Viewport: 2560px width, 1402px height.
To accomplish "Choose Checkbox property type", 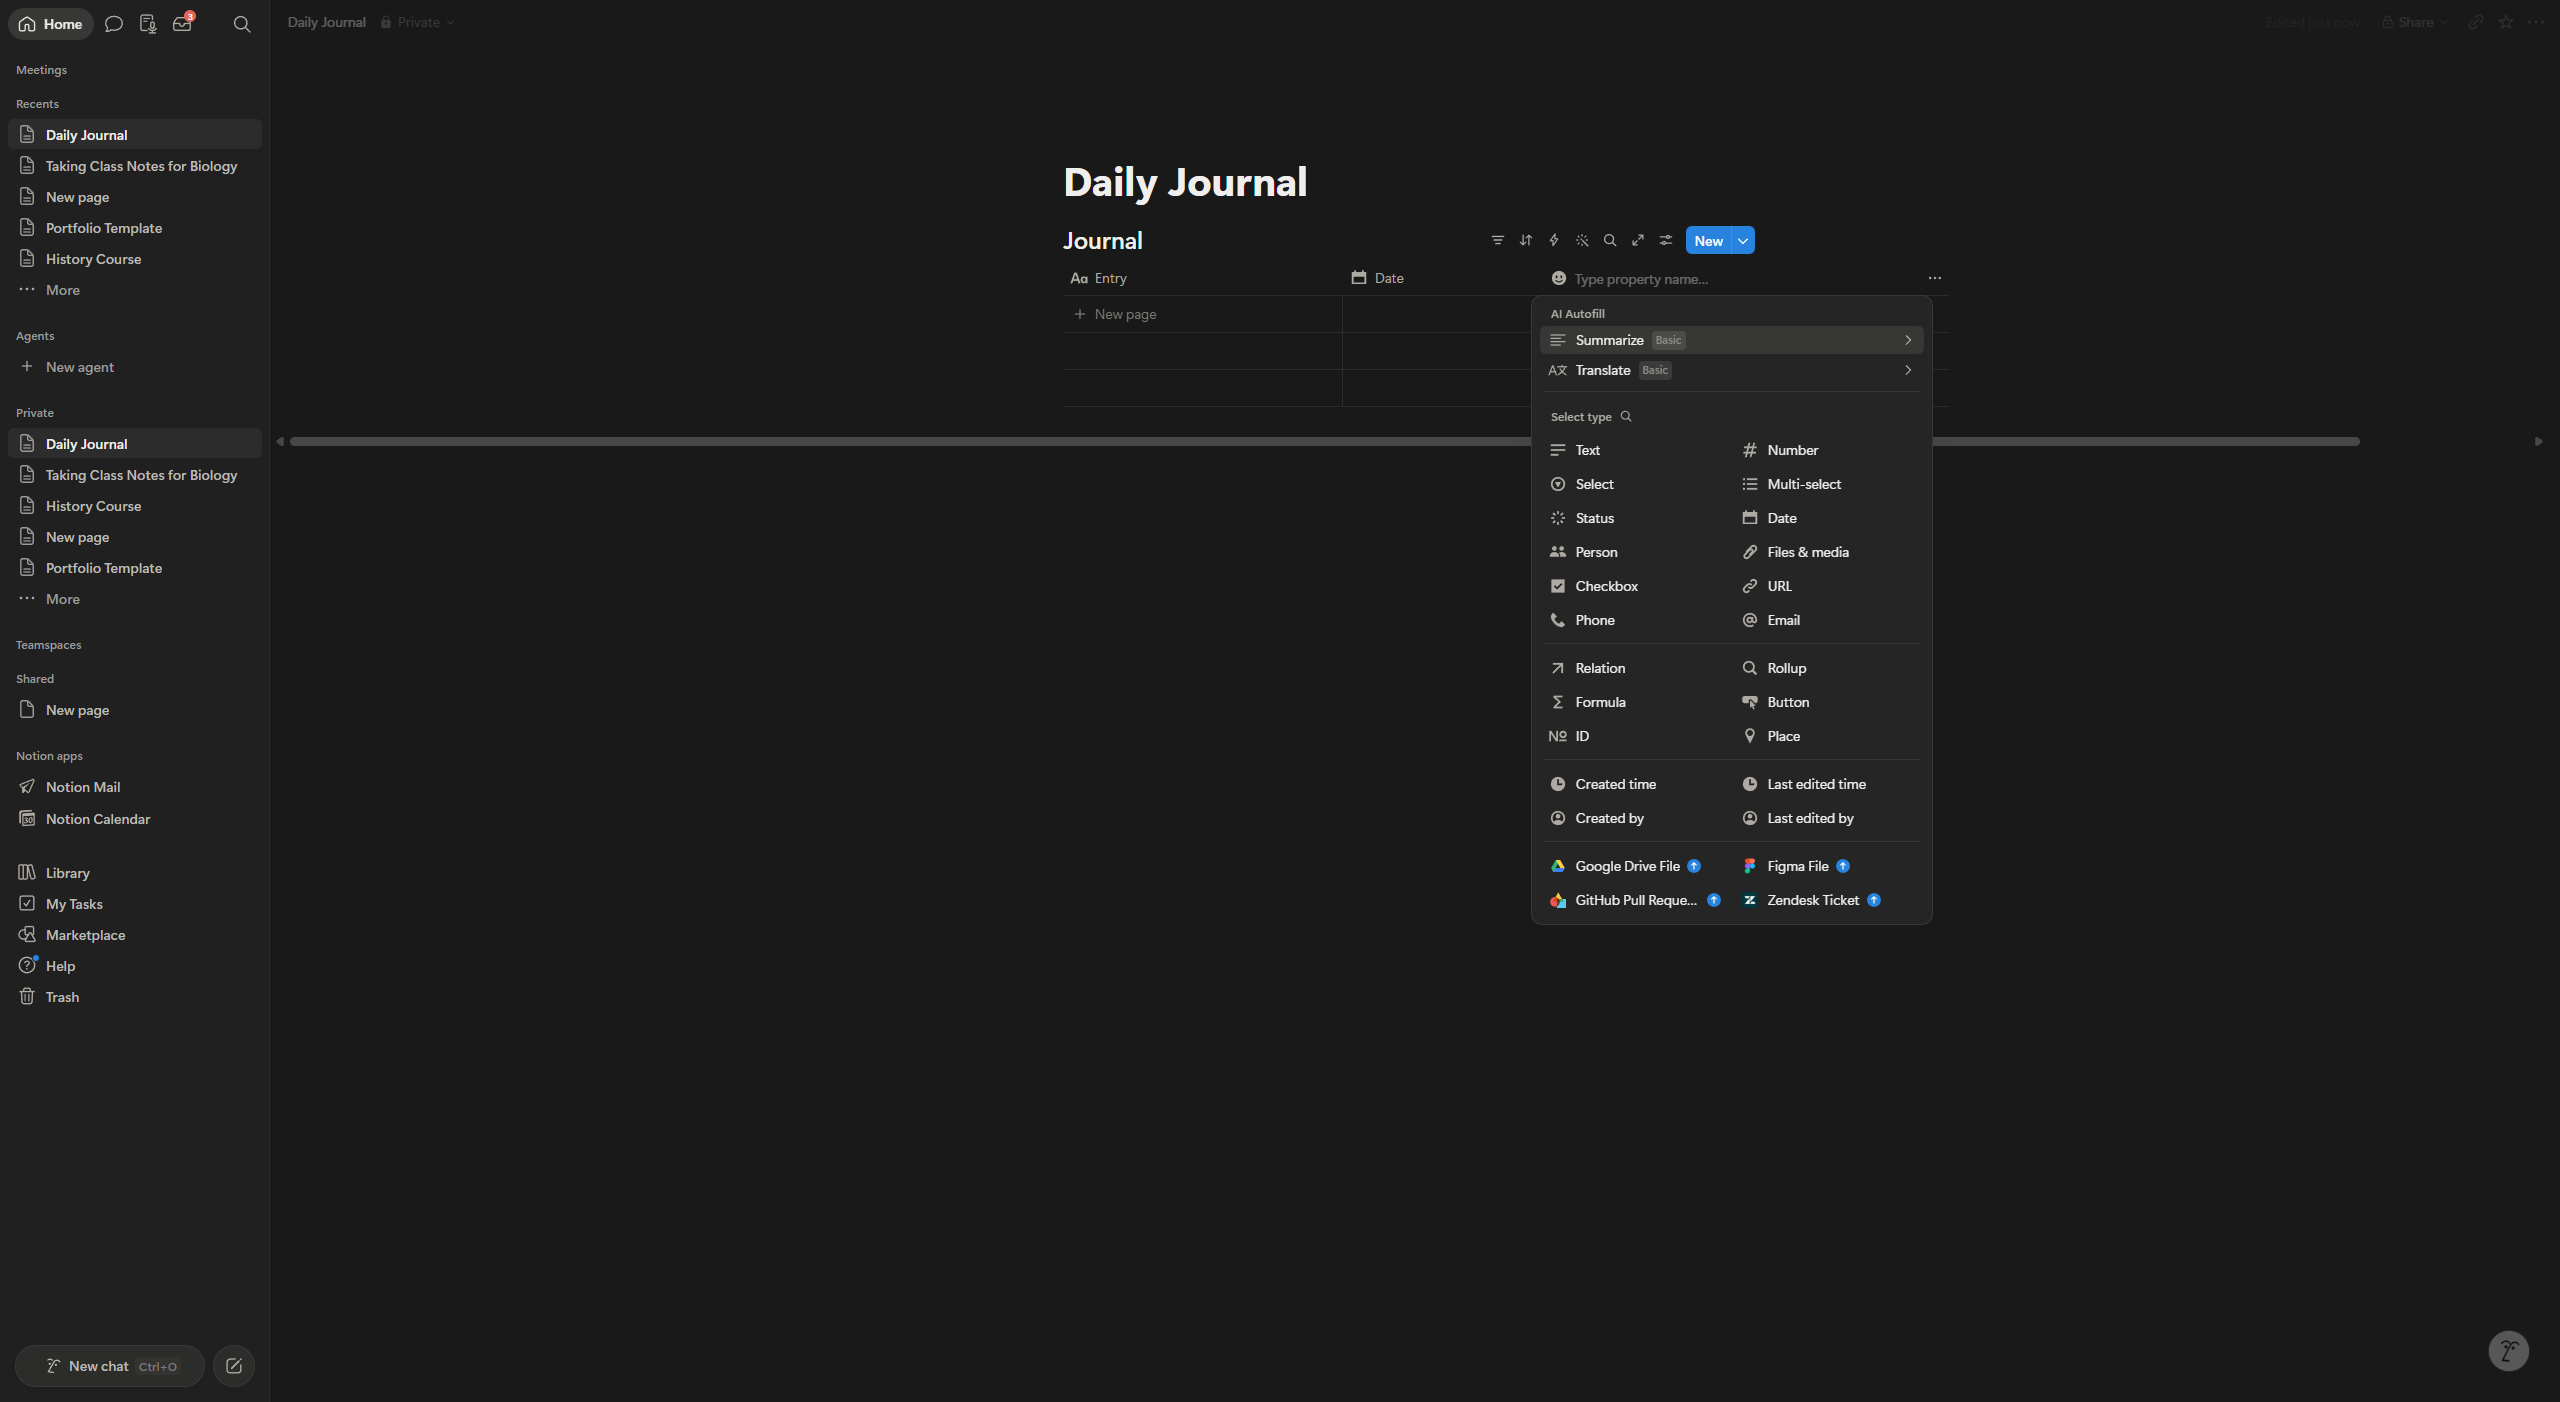I will [1636, 586].
